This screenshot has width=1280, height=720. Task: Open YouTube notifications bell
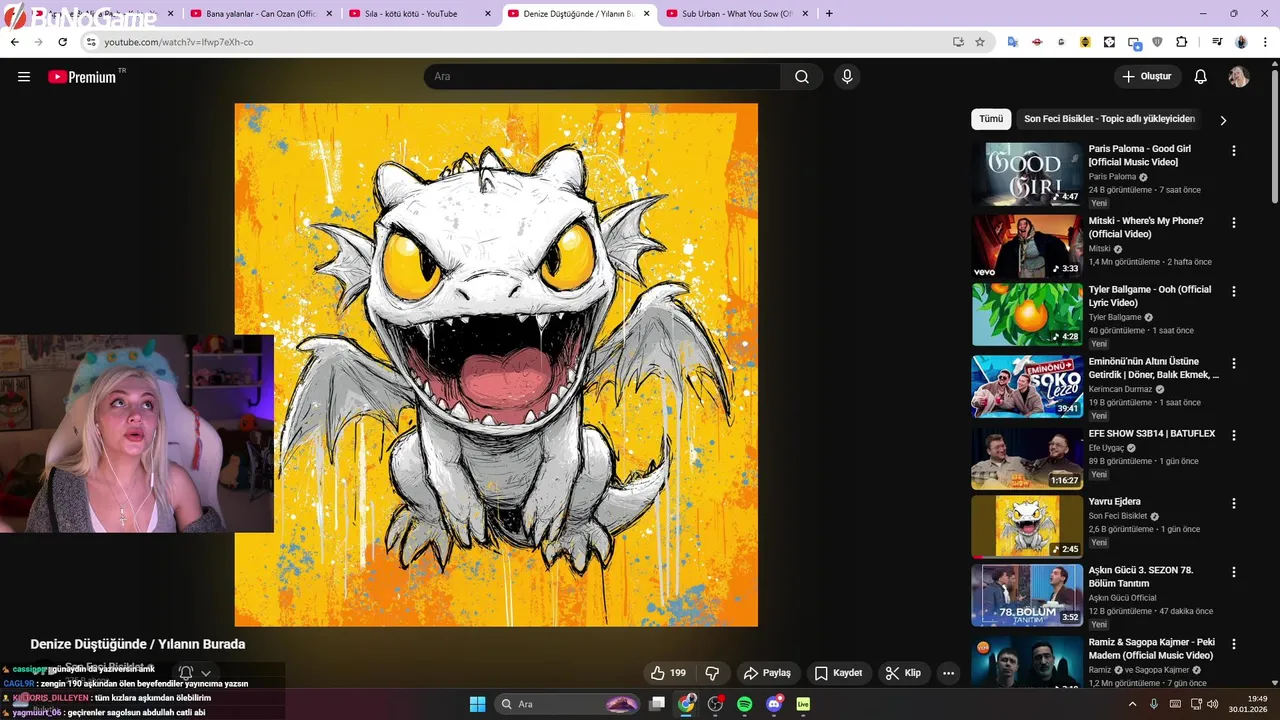click(x=1201, y=77)
